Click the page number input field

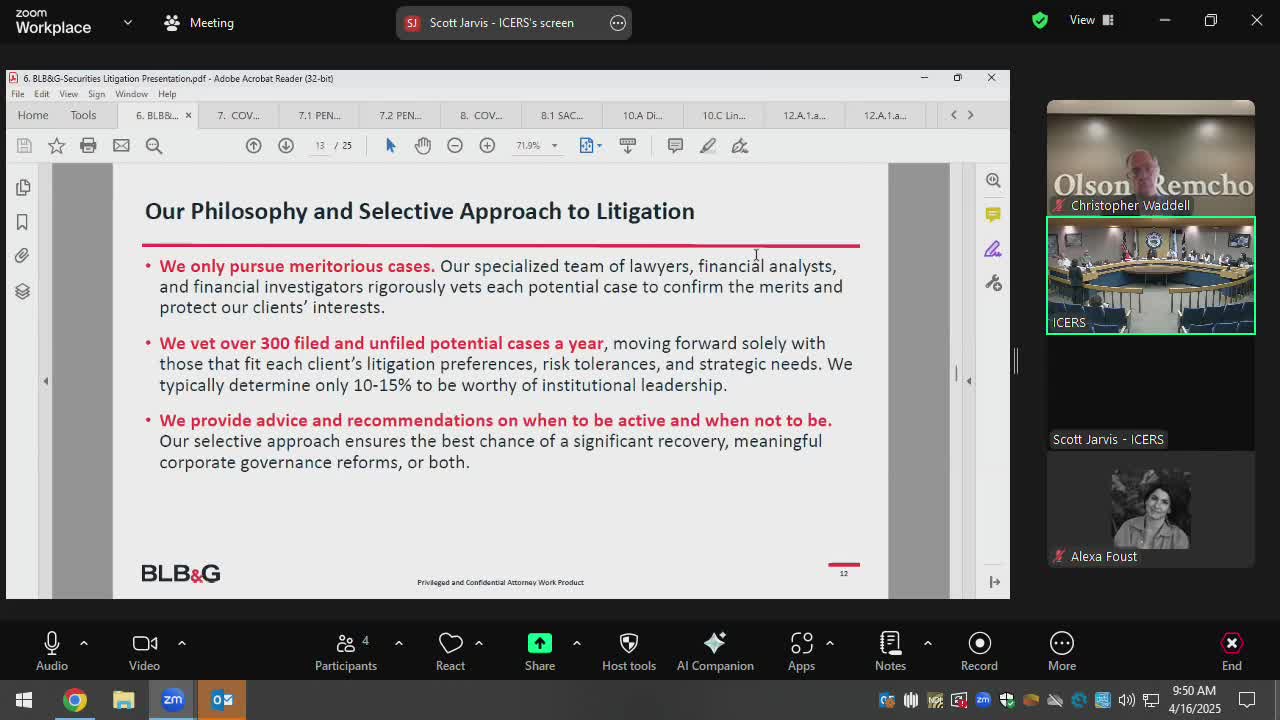click(320, 146)
